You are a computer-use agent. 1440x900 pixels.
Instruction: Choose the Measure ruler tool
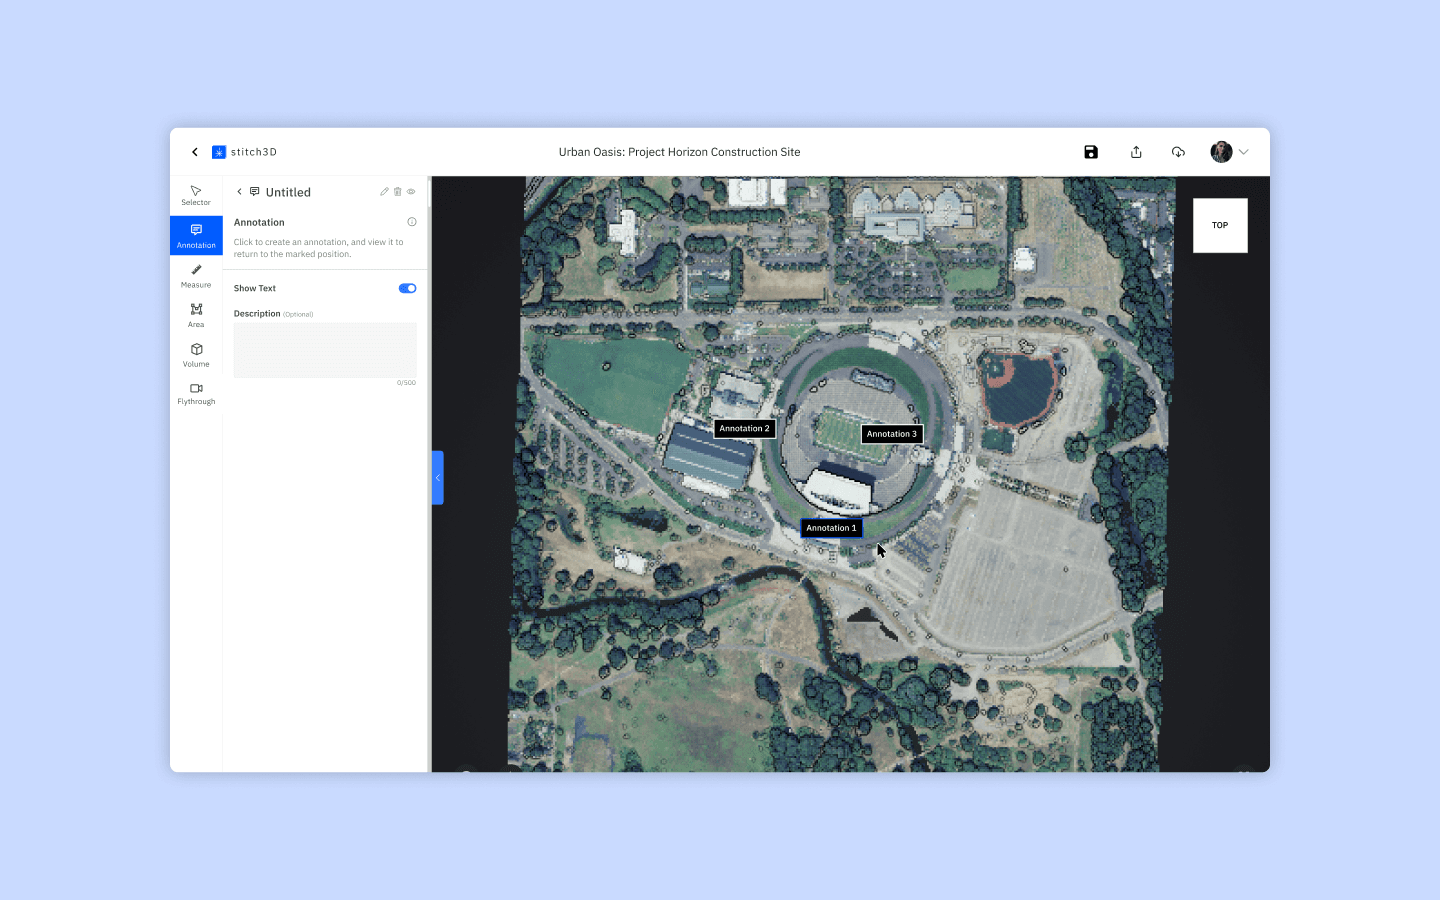coord(196,276)
